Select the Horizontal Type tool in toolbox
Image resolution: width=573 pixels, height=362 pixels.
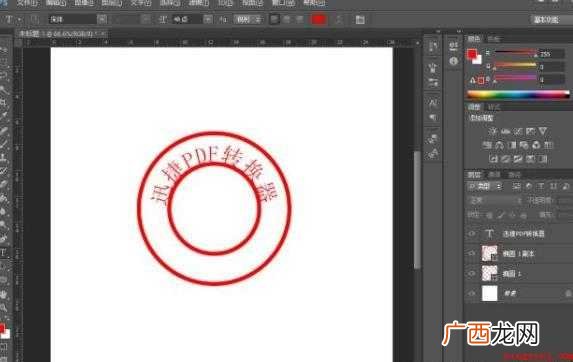point(4,252)
